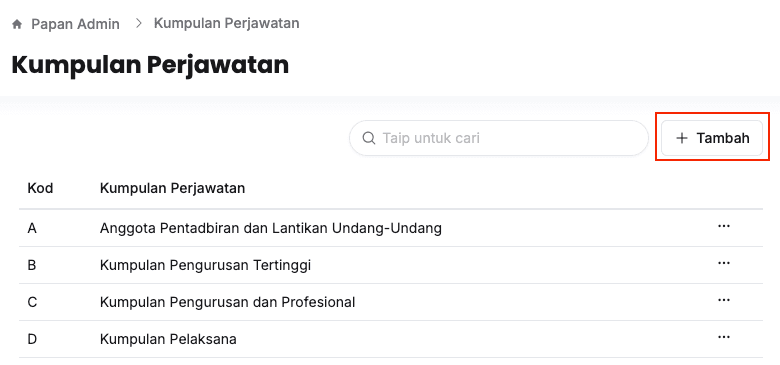Image resolution: width=780 pixels, height=365 pixels.
Task: Select the Kumpulan Pengurusan Tertinggi row
Action: (390, 265)
